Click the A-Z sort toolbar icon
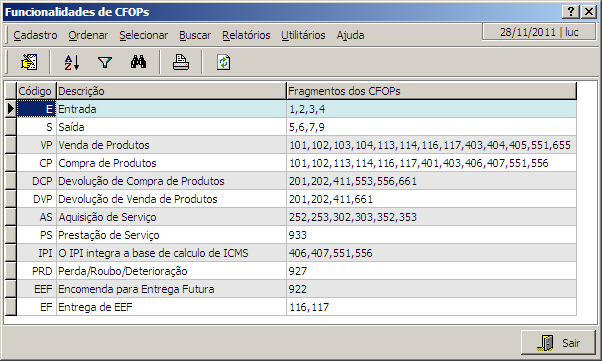 (72, 62)
